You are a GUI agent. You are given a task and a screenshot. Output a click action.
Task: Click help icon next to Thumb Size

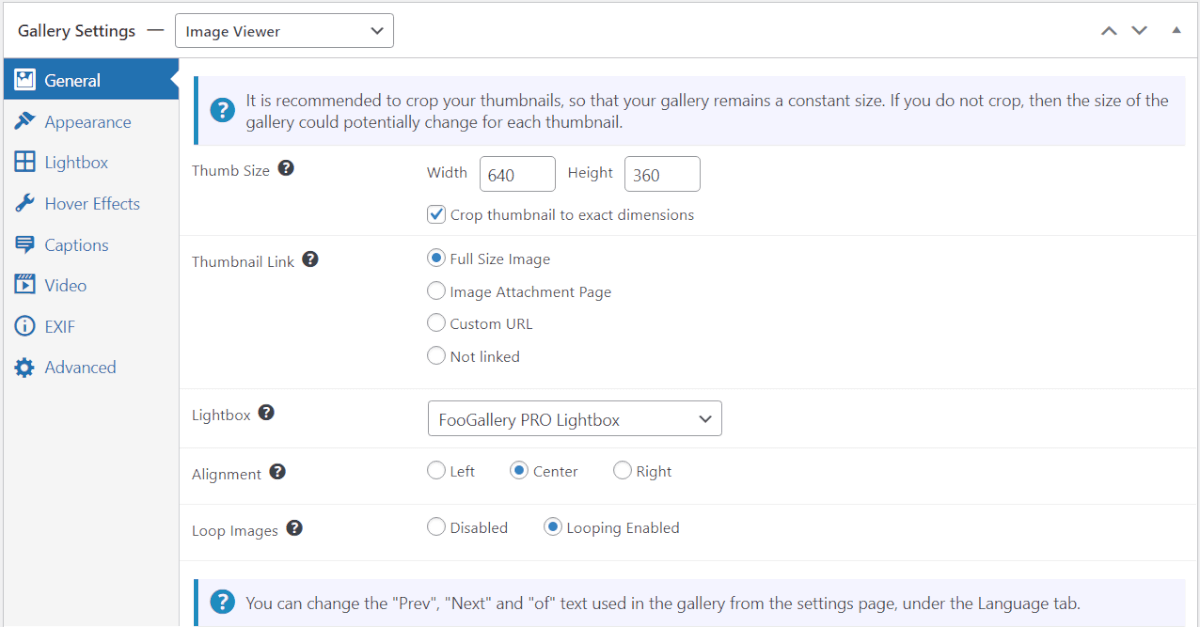[286, 169]
